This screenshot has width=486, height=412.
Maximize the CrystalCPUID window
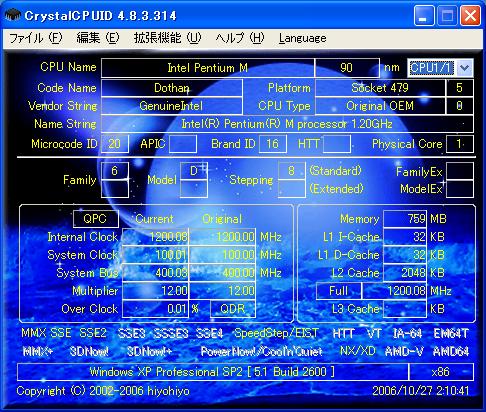point(447,15)
